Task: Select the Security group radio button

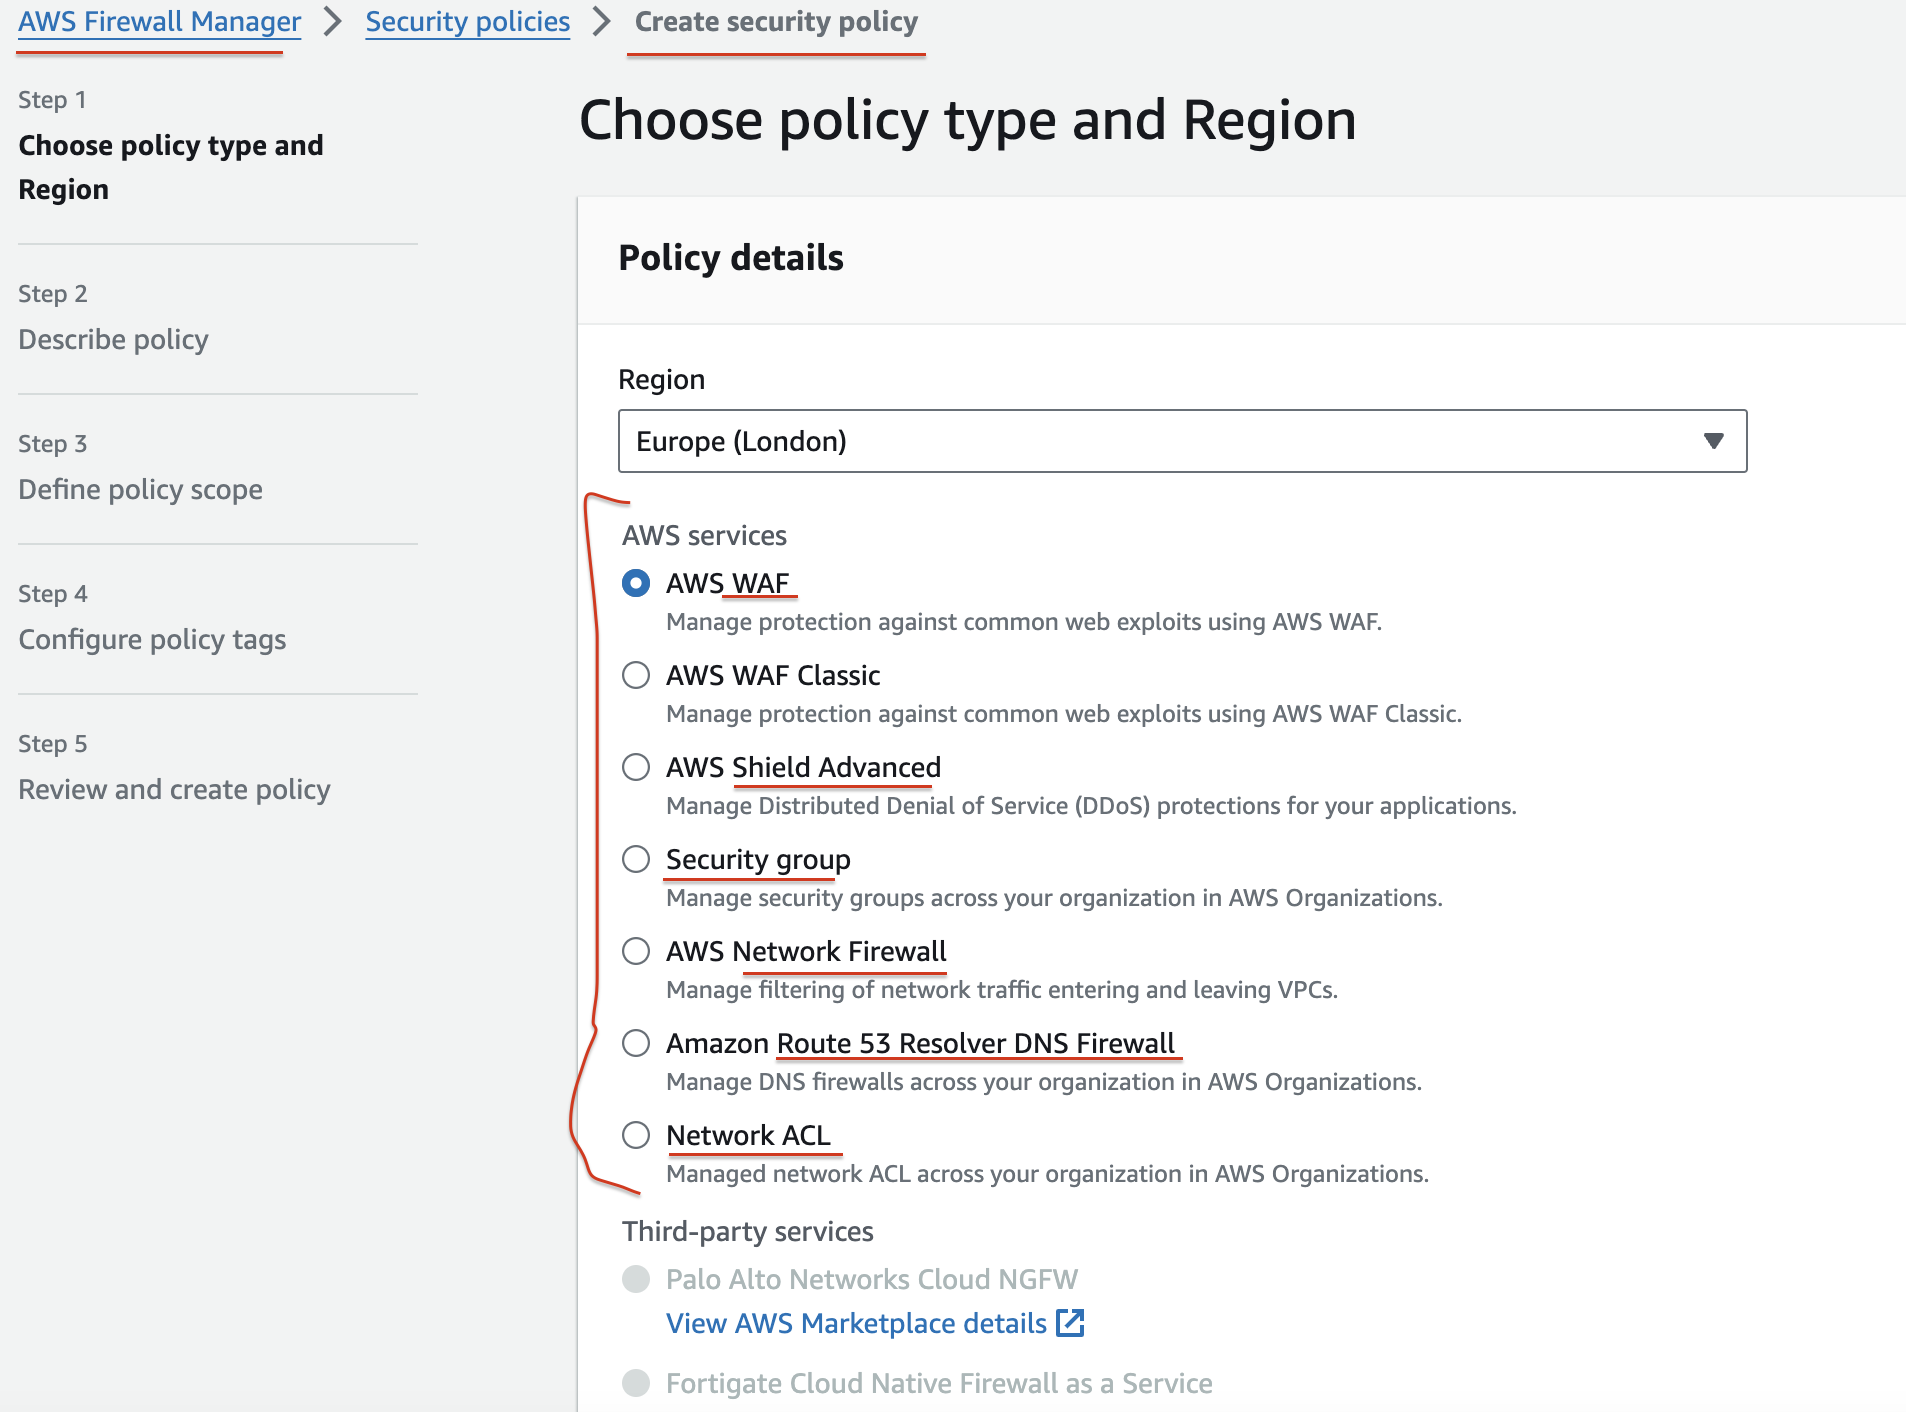Action: [636, 859]
